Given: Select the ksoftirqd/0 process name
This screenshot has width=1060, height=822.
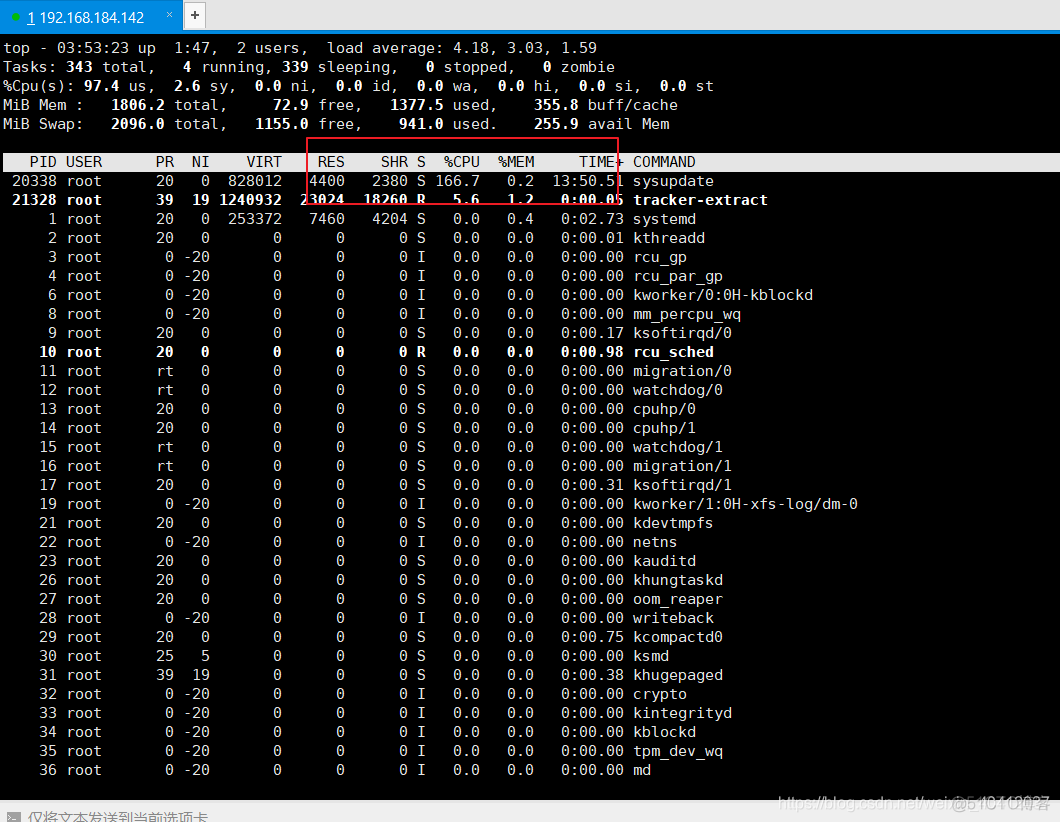Looking at the screenshot, I should 682,333.
